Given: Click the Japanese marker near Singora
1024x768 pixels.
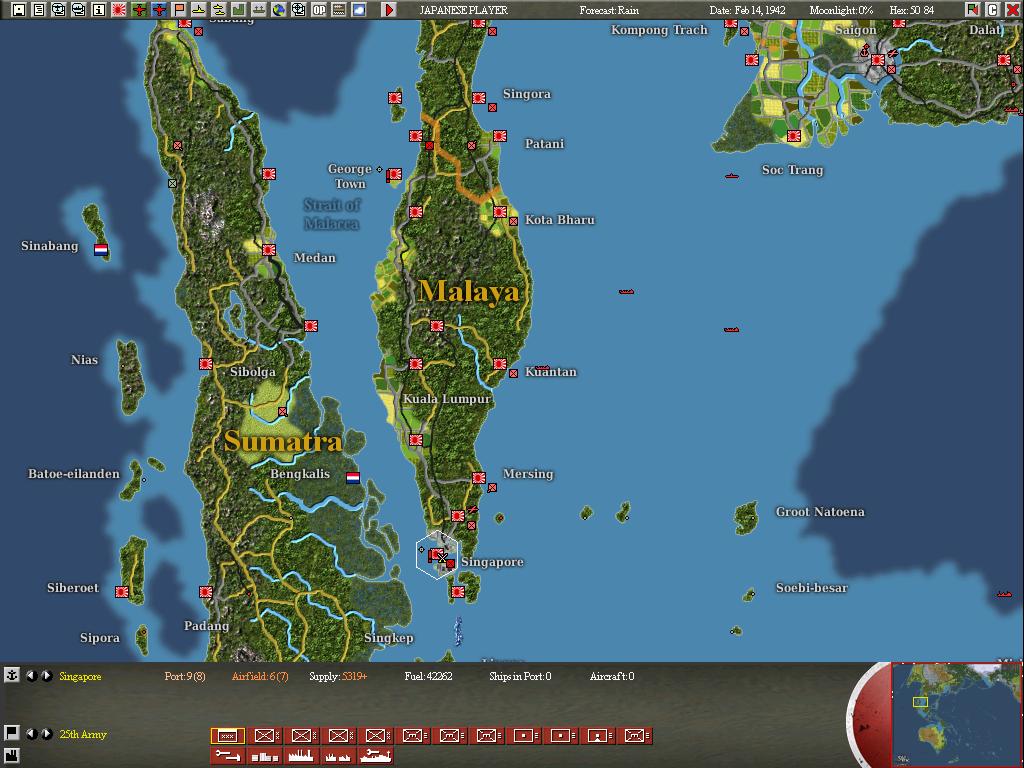Looking at the screenshot, I should point(479,98).
